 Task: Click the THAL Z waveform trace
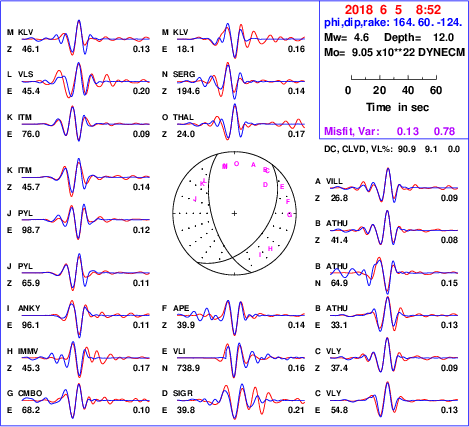pos(241,122)
